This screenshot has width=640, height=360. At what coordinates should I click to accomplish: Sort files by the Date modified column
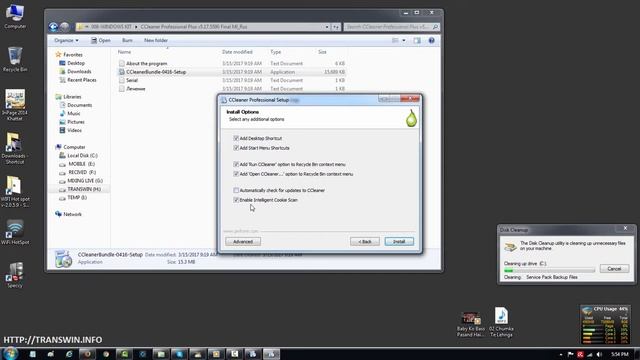click(x=237, y=52)
